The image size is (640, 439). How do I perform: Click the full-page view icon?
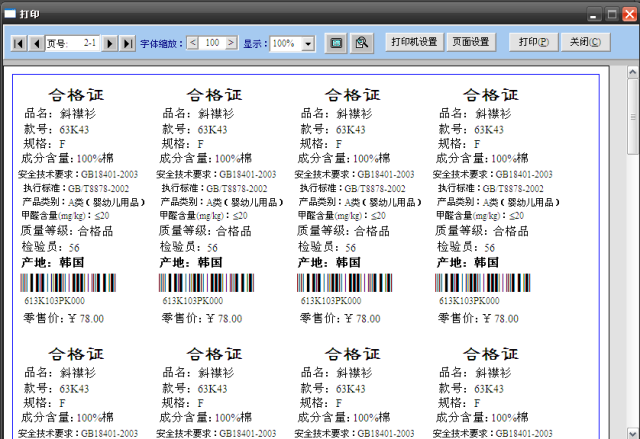(x=336, y=43)
